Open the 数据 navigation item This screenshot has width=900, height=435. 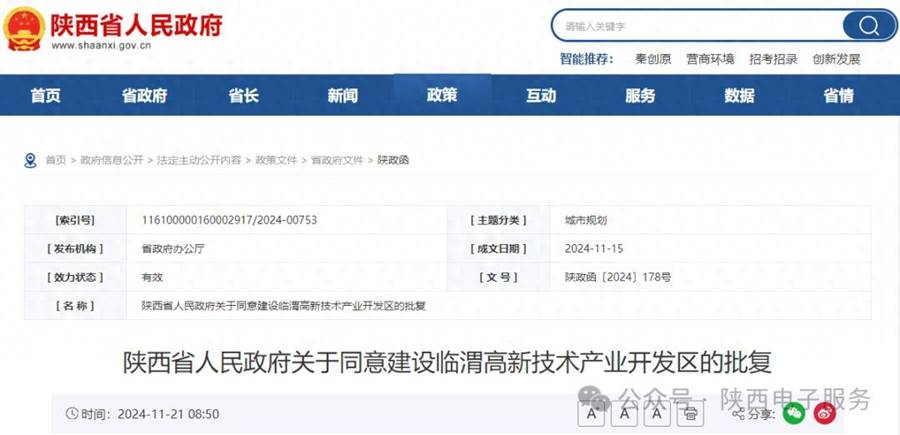point(739,96)
